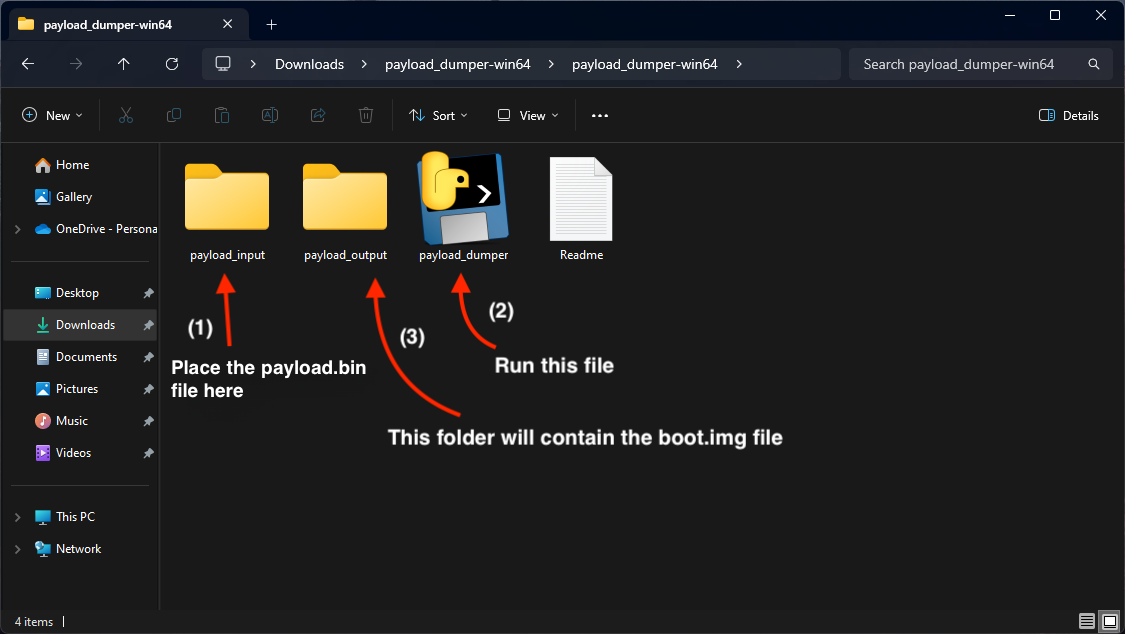Unpin Music using its pin icon
The height and width of the screenshot is (634, 1125).
(x=149, y=421)
